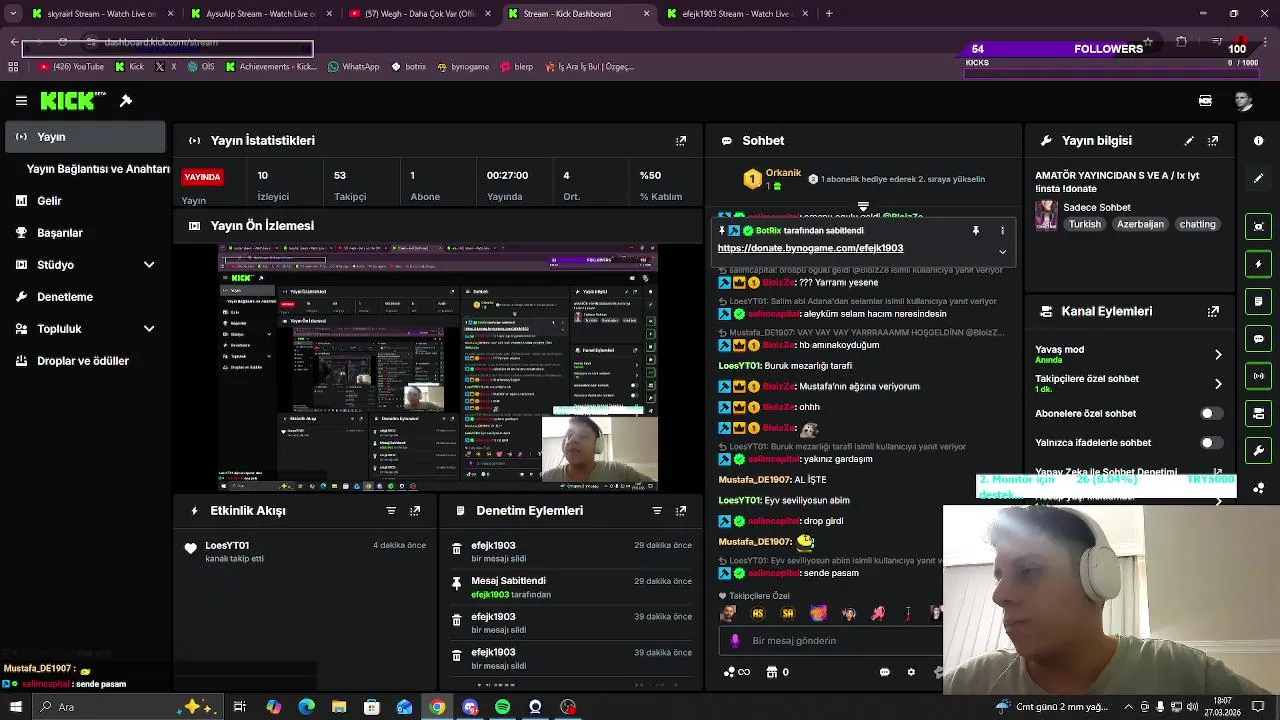Open chat settings gear icon
Viewport: 1280px width, 720px height.
(x=911, y=672)
